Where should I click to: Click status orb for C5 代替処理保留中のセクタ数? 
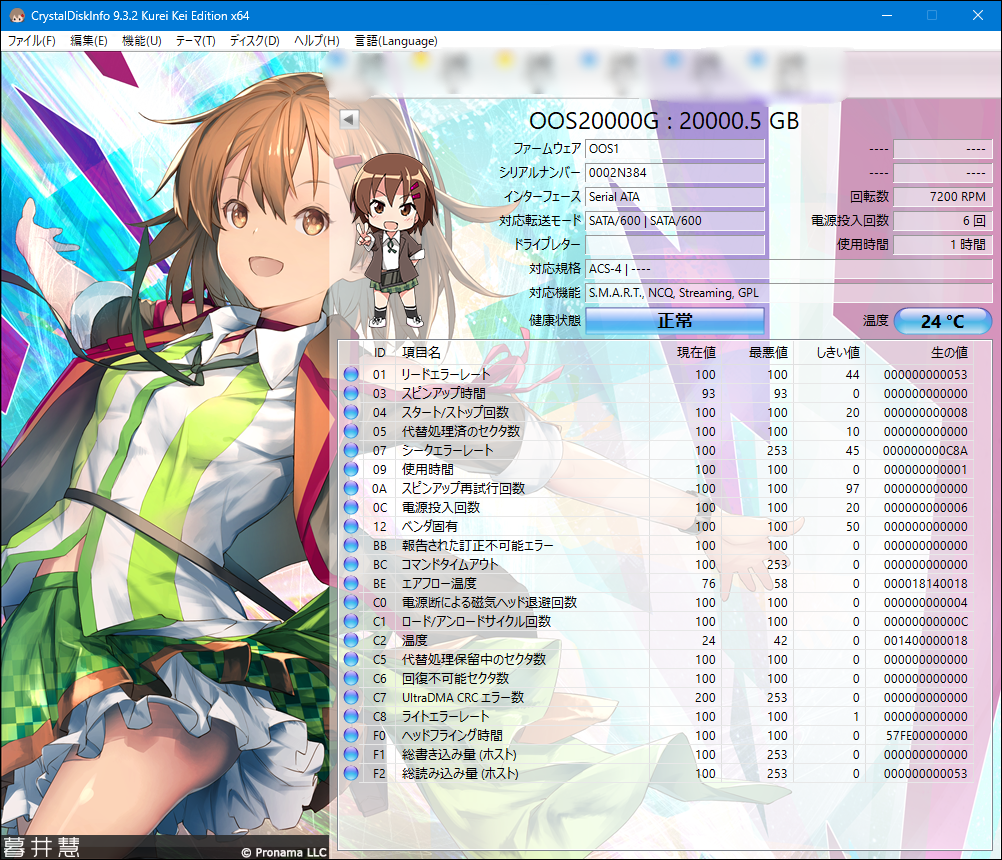[x=351, y=659]
